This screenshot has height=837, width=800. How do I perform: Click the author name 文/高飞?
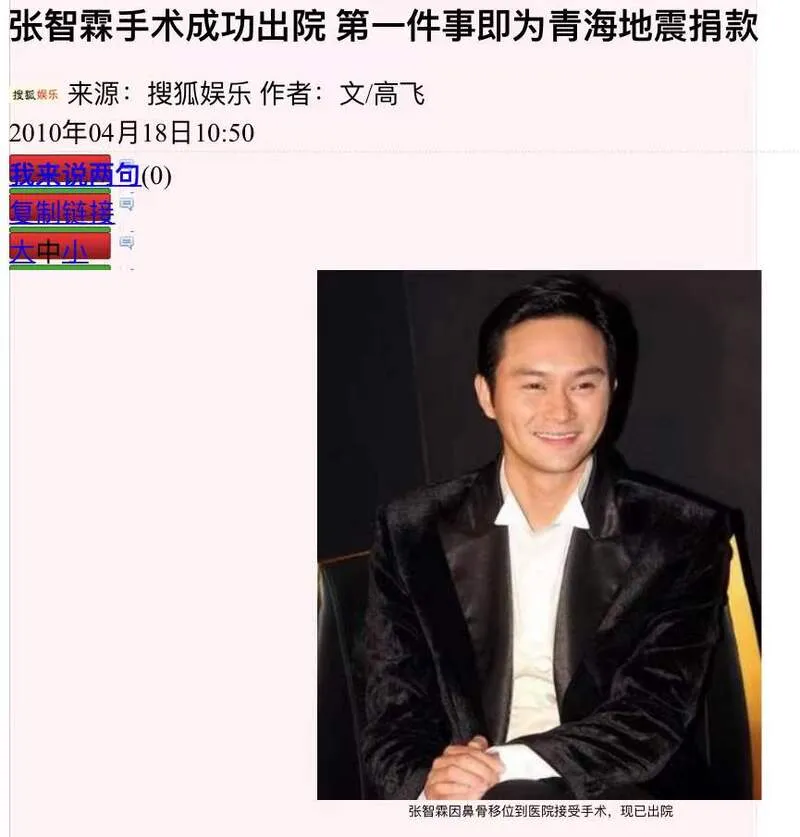[x=382, y=94]
